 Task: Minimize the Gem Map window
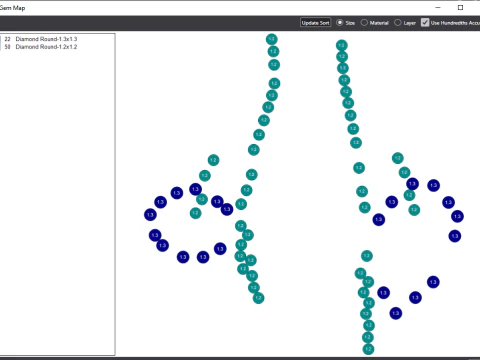[x=438, y=7]
